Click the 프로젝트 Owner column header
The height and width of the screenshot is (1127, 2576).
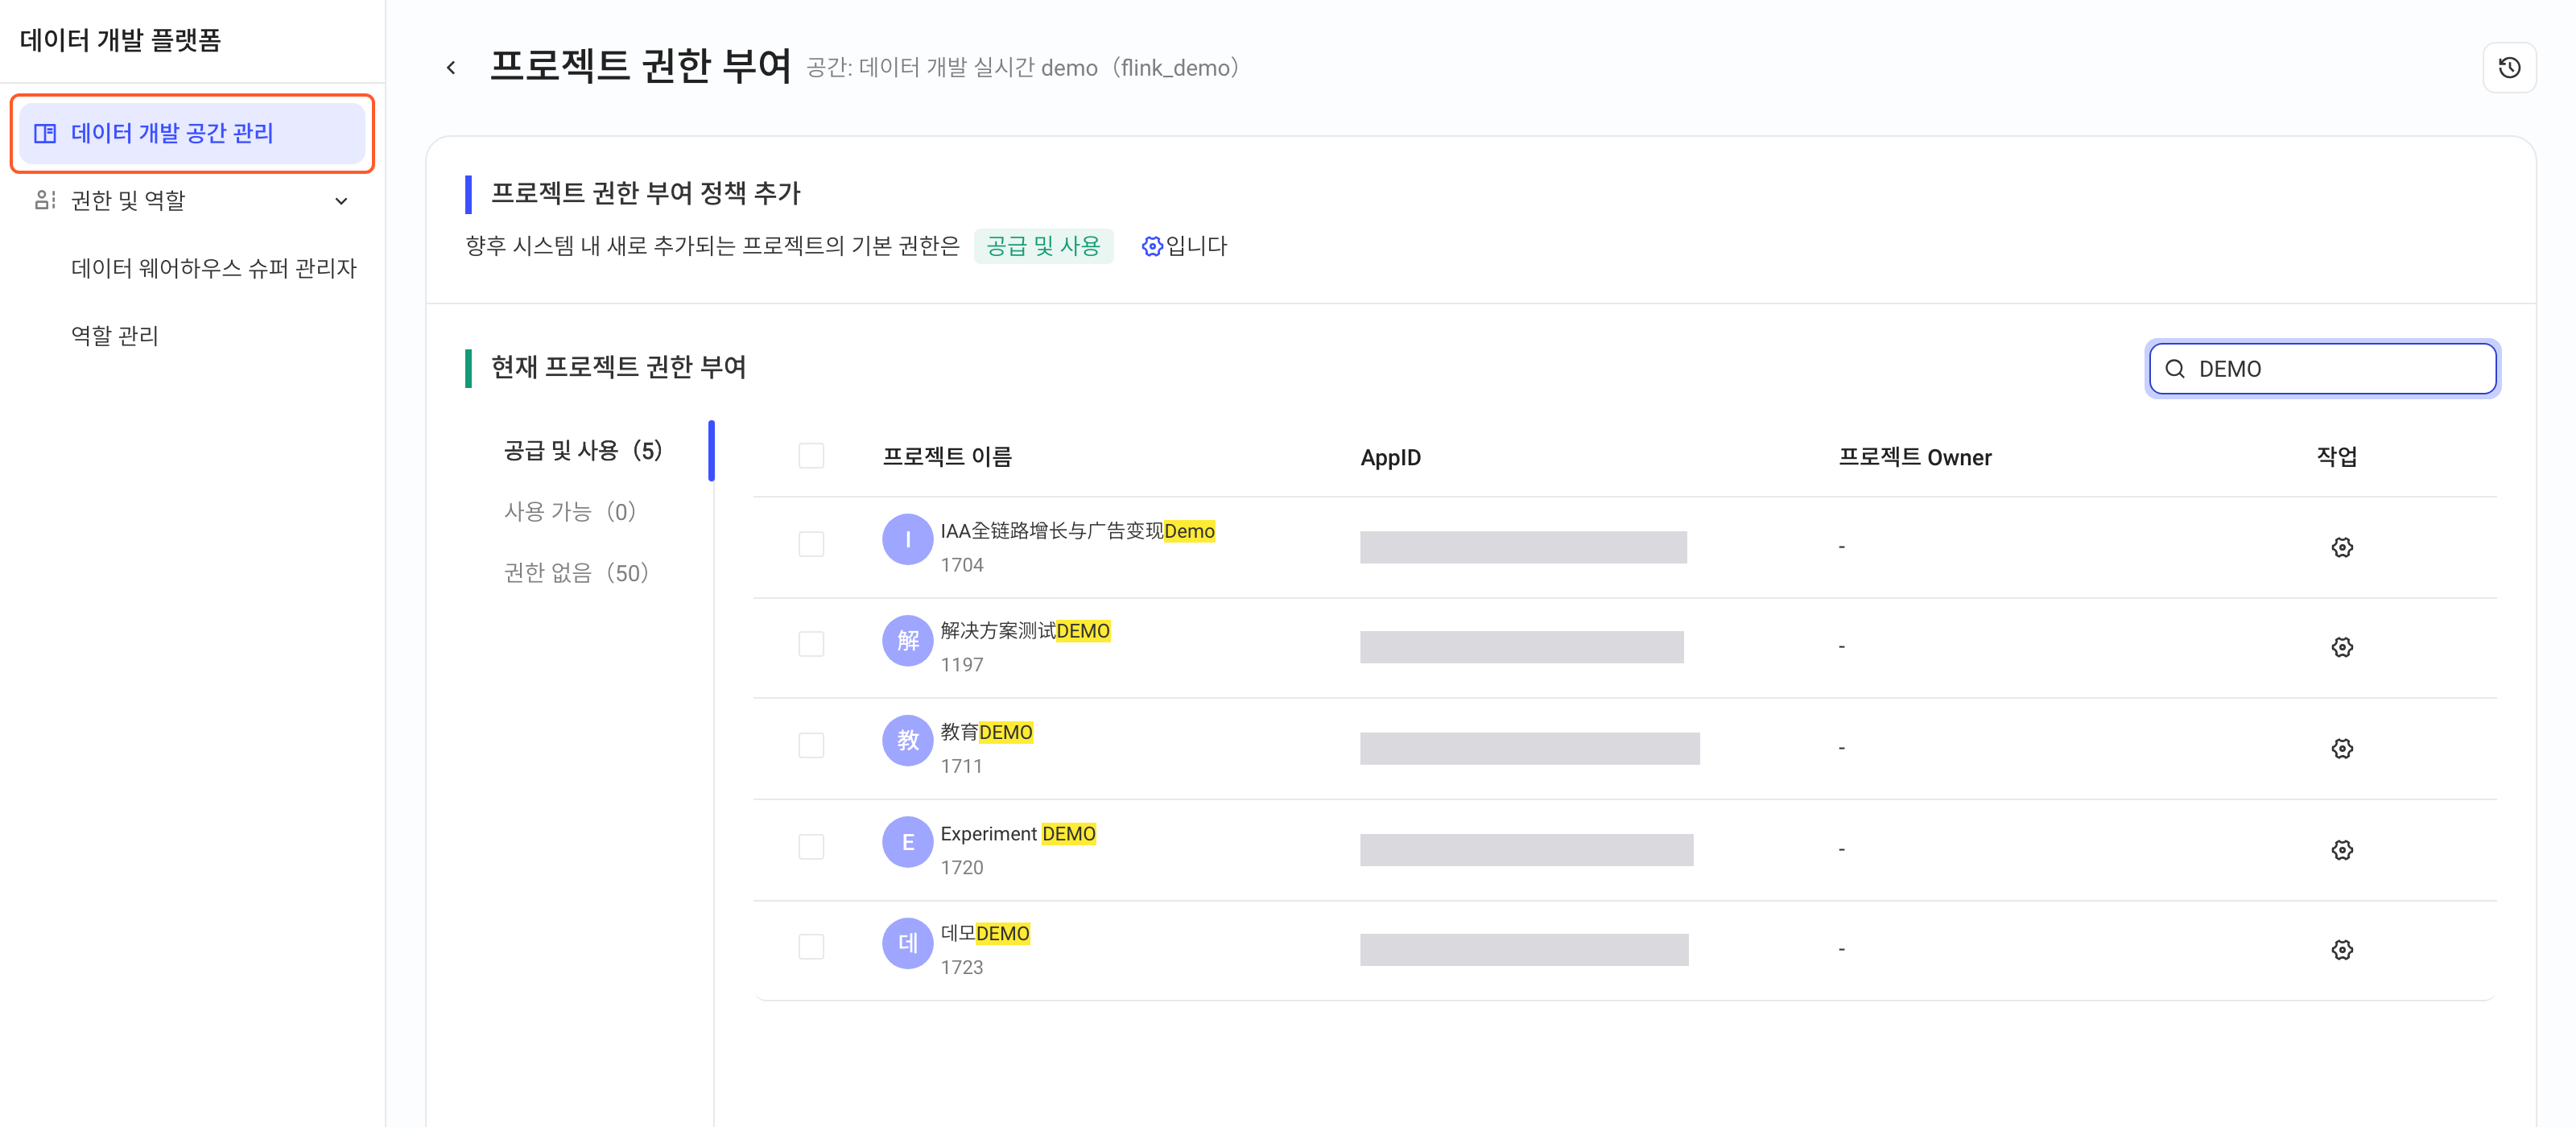pos(1915,457)
